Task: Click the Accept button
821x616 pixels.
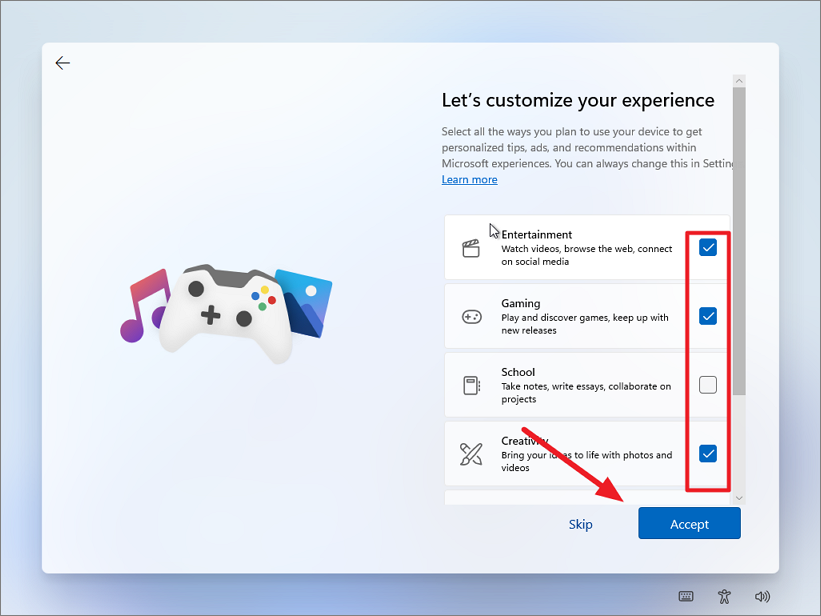Action: tap(689, 523)
